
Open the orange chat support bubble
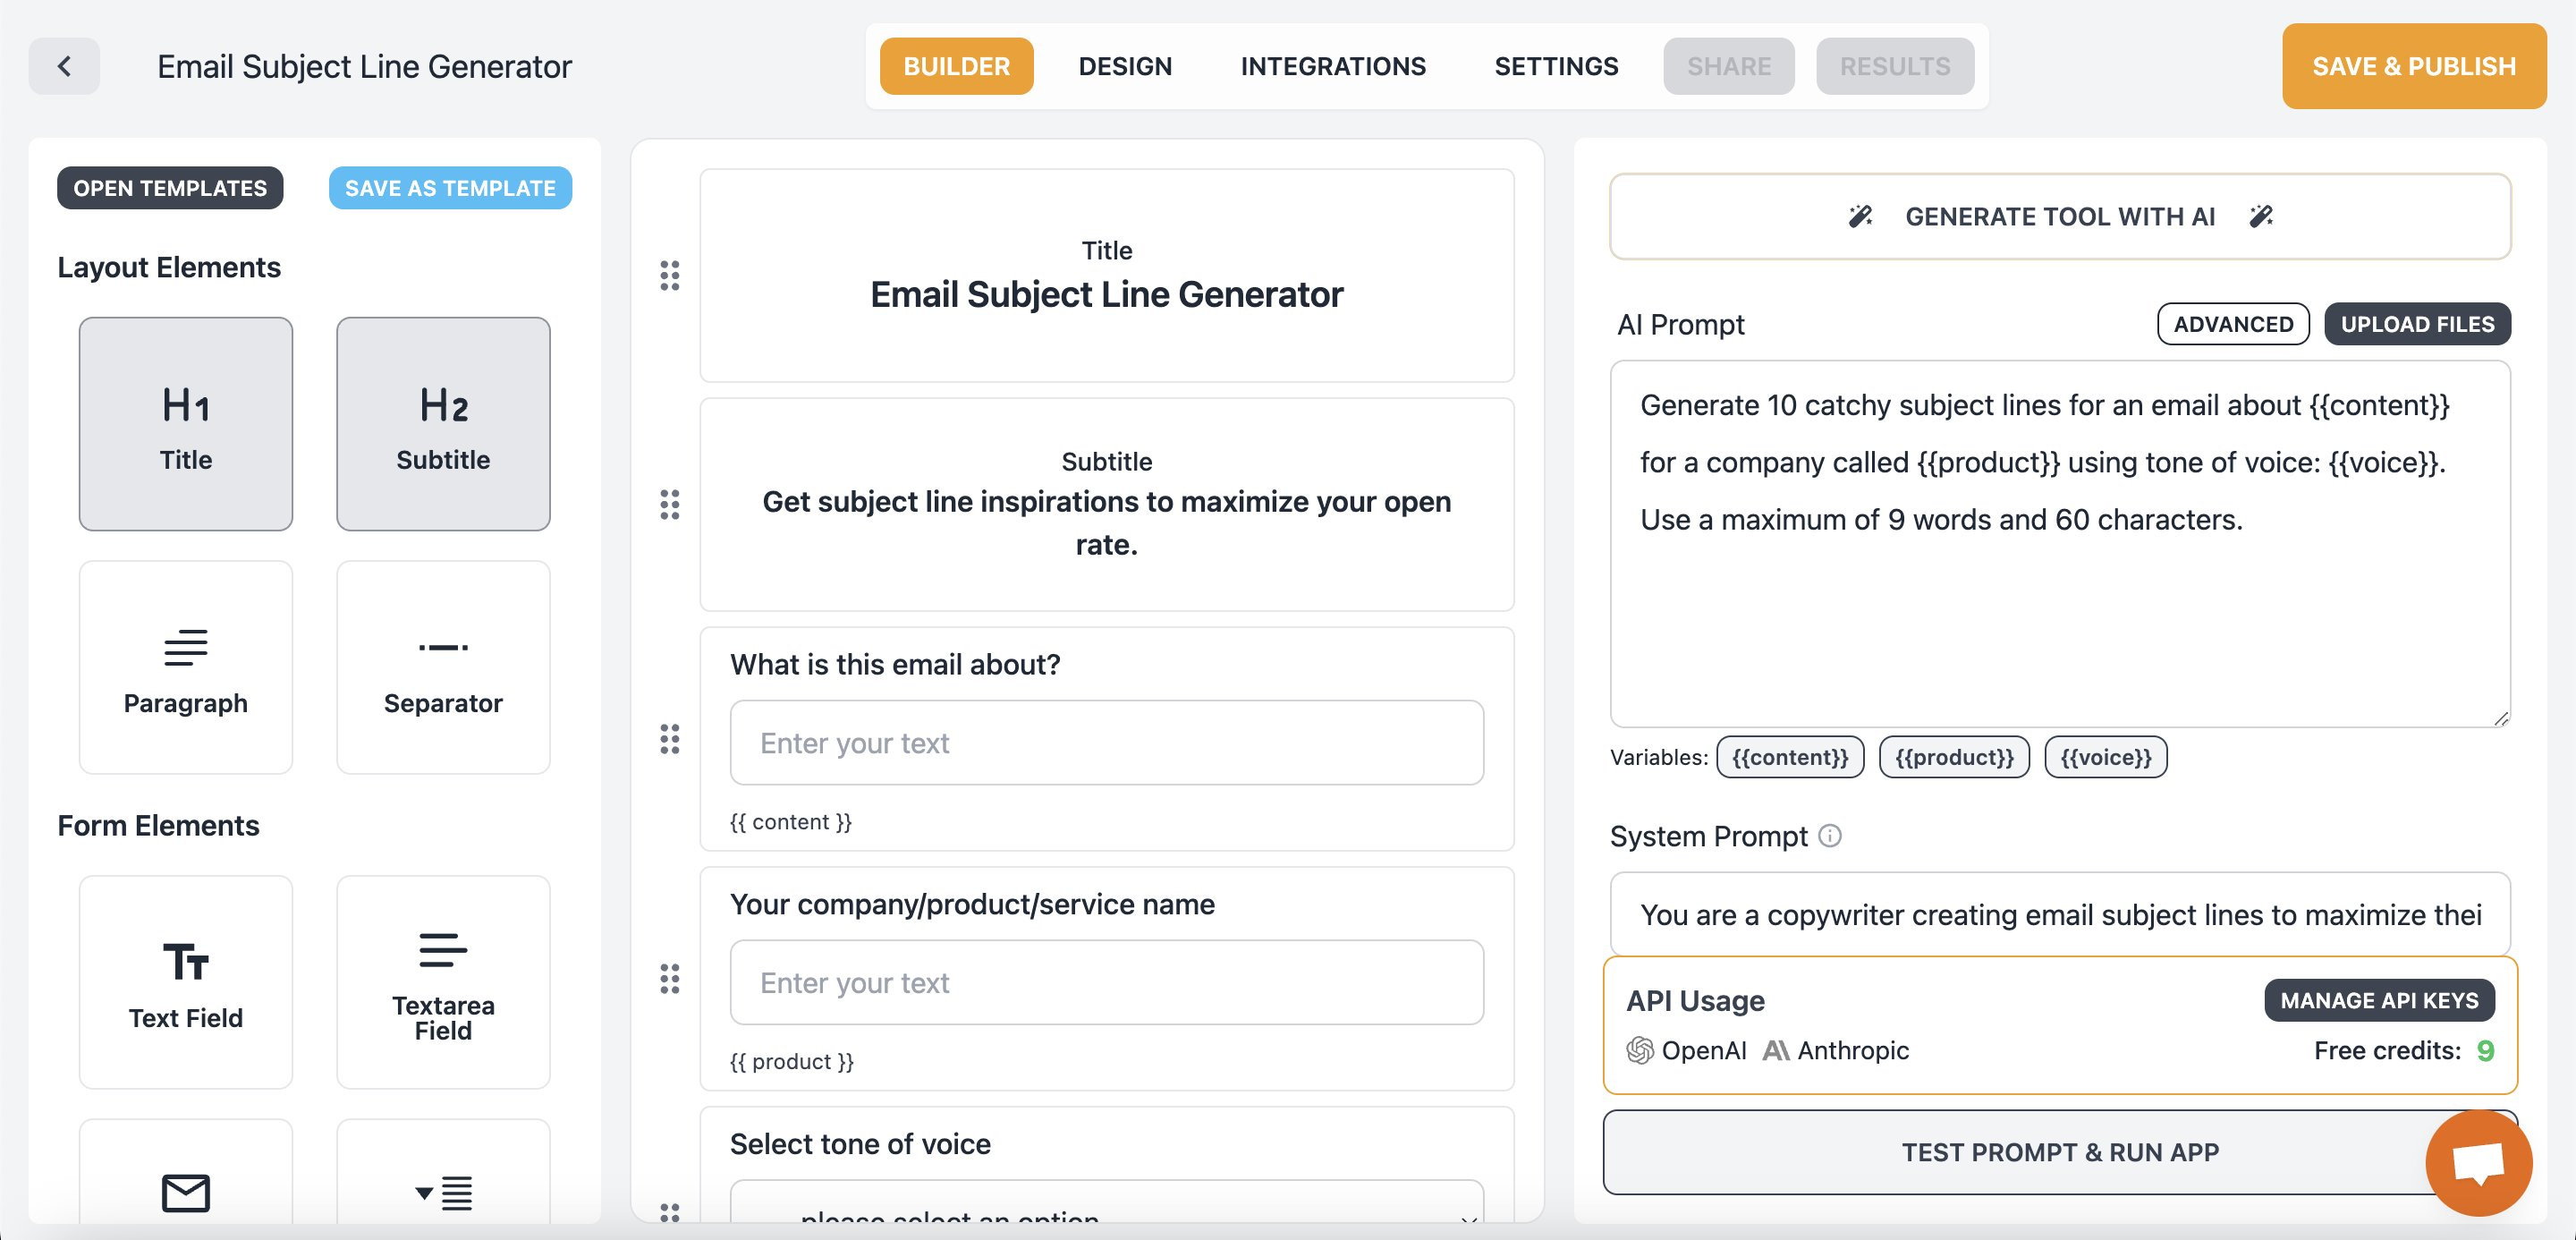[2478, 1162]
